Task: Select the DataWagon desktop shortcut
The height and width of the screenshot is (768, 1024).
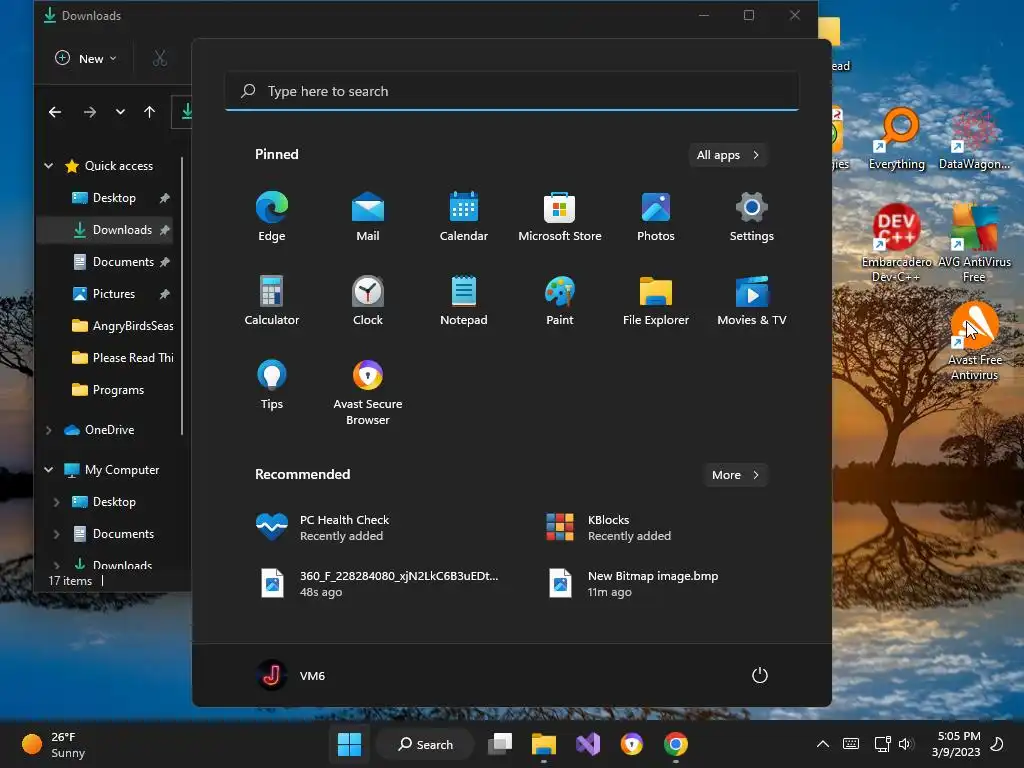Action: (974, 139)
